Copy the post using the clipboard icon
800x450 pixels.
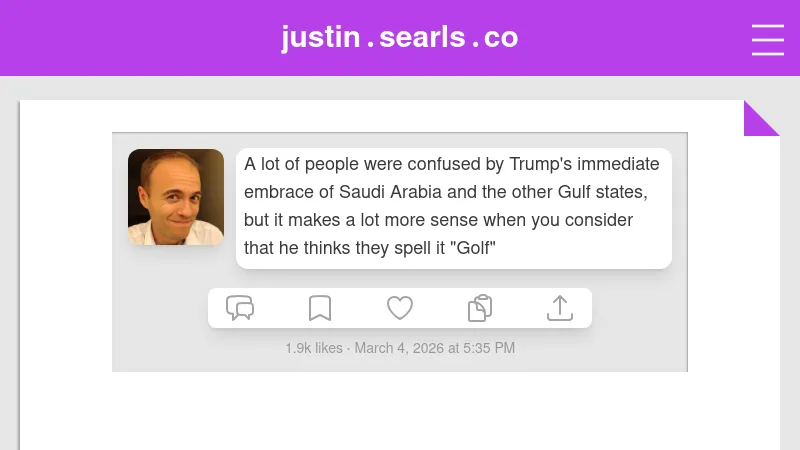point(480,308)
